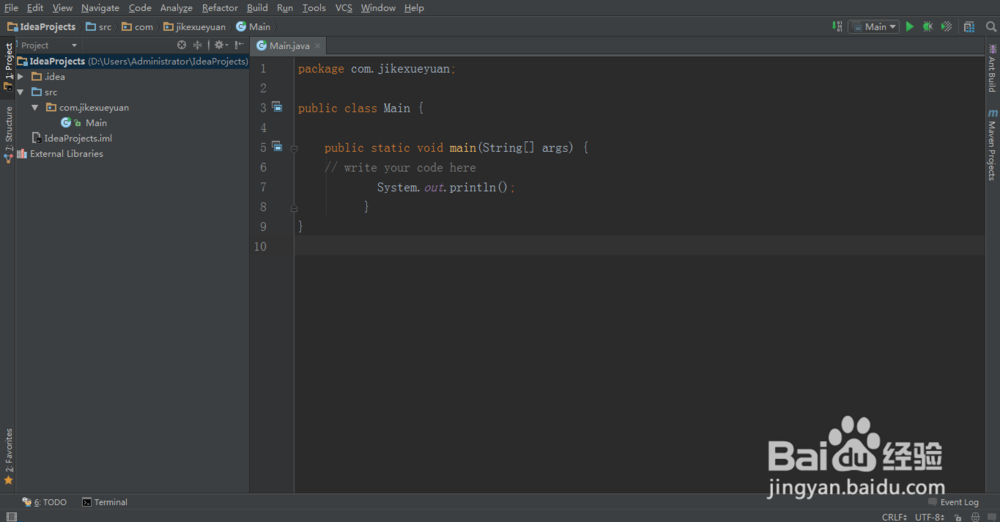Change the CRLF line separator
The width and height of the screenshot is (1000, 522).
click(894, 517)
